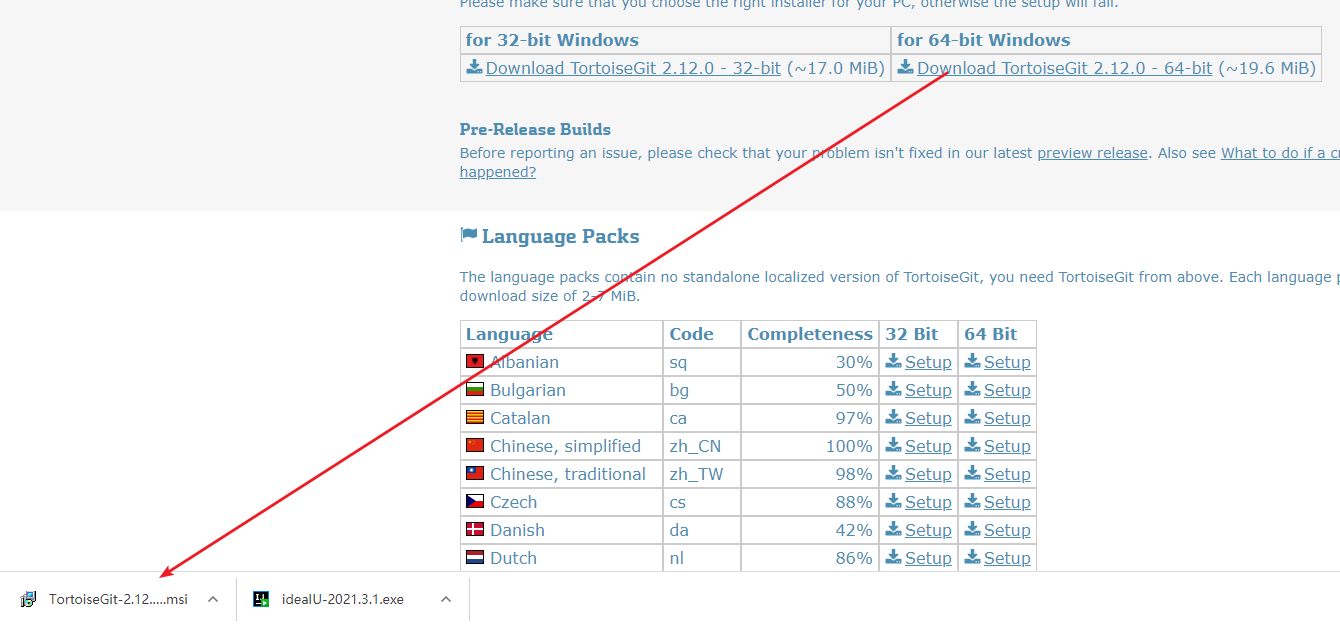Screen dimensions: 1340x627
Task: Click the 32-bit TortoiseGit download icon
Action: [474, 67]
